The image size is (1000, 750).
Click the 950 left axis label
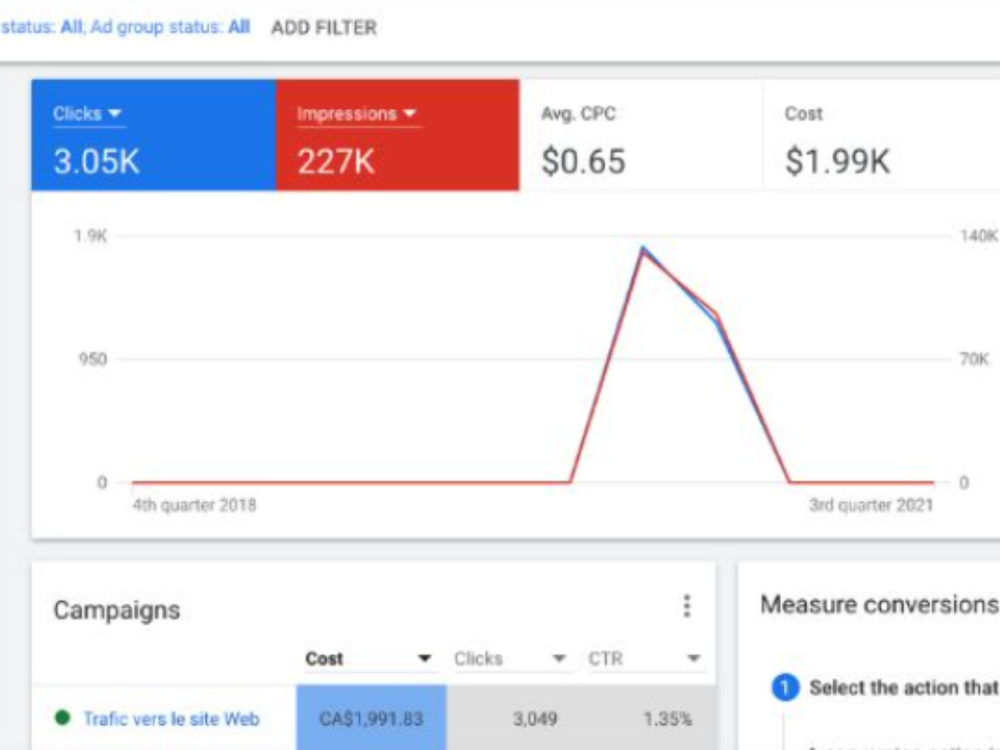click(93, 360)
